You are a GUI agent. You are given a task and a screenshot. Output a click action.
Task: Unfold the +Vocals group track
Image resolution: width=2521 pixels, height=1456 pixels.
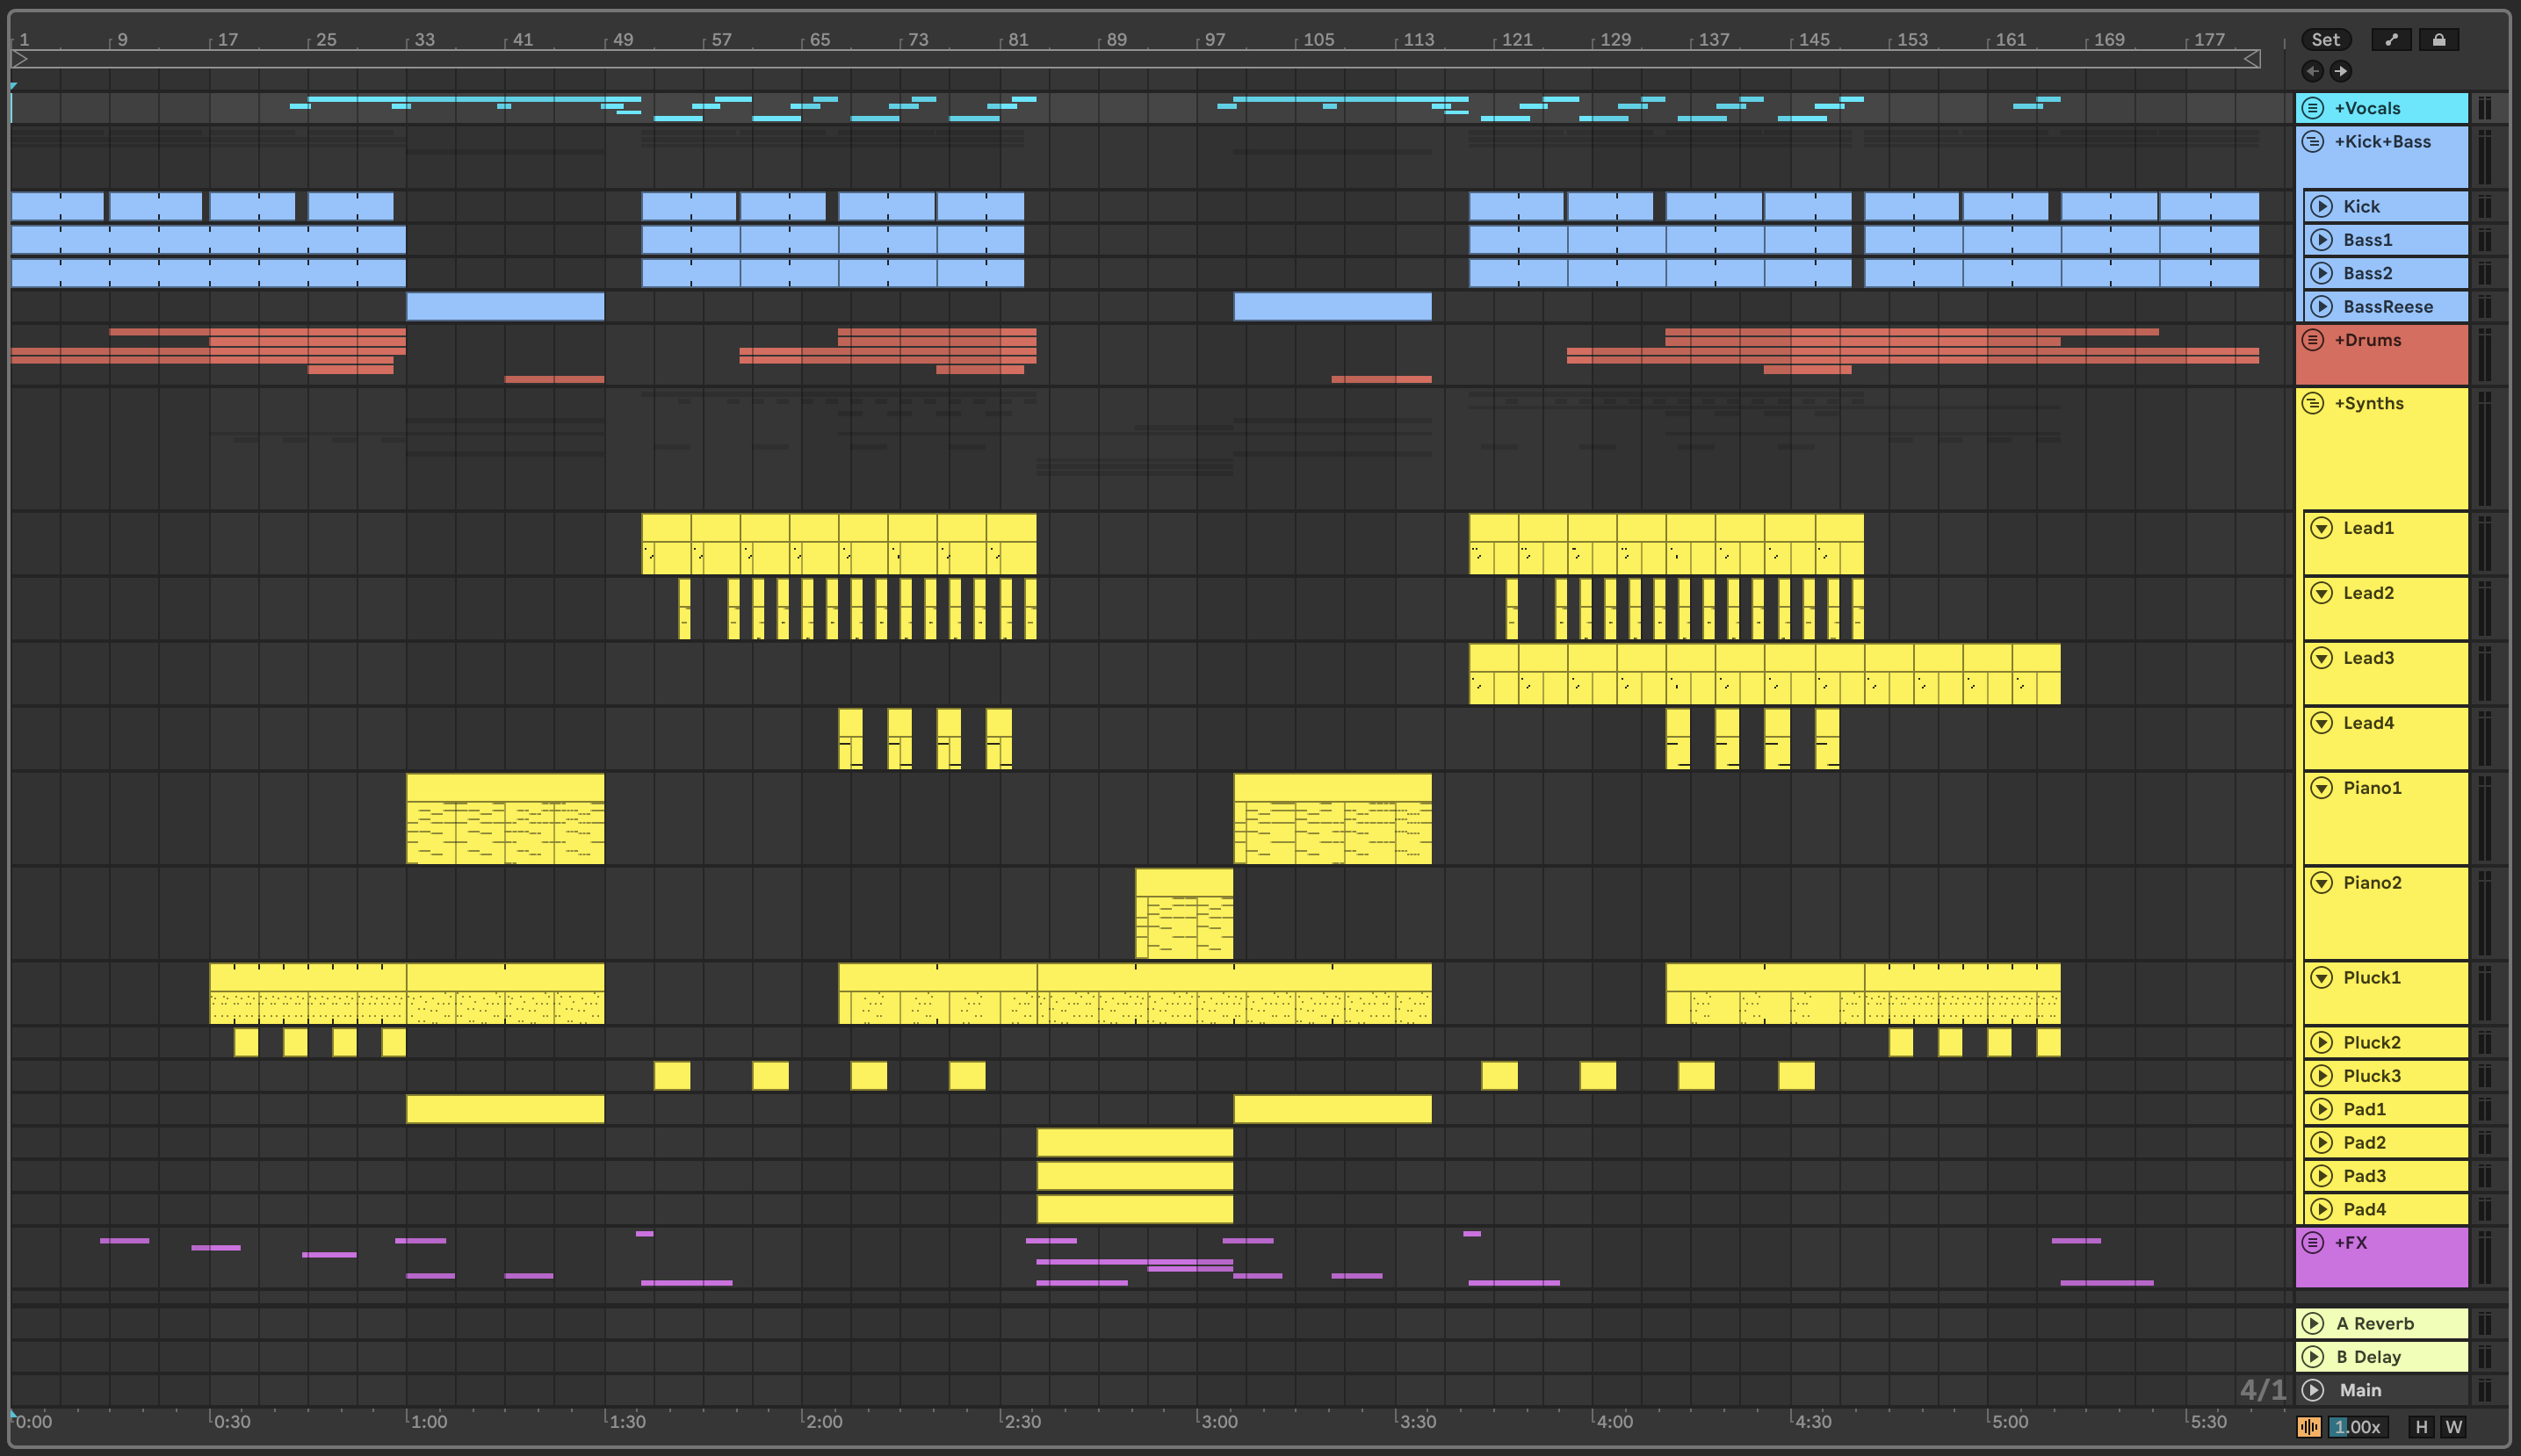point(2313,108)
